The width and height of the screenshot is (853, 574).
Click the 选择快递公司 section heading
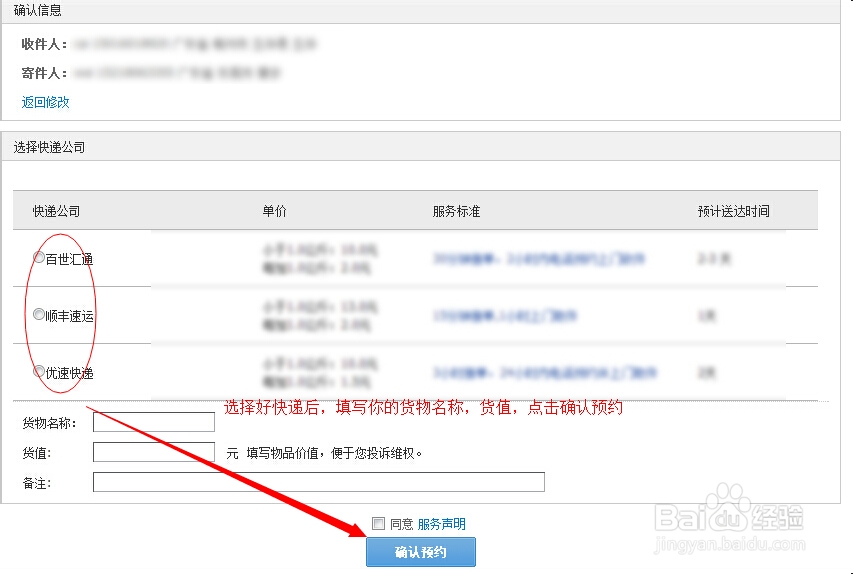[x=50, y=147]
